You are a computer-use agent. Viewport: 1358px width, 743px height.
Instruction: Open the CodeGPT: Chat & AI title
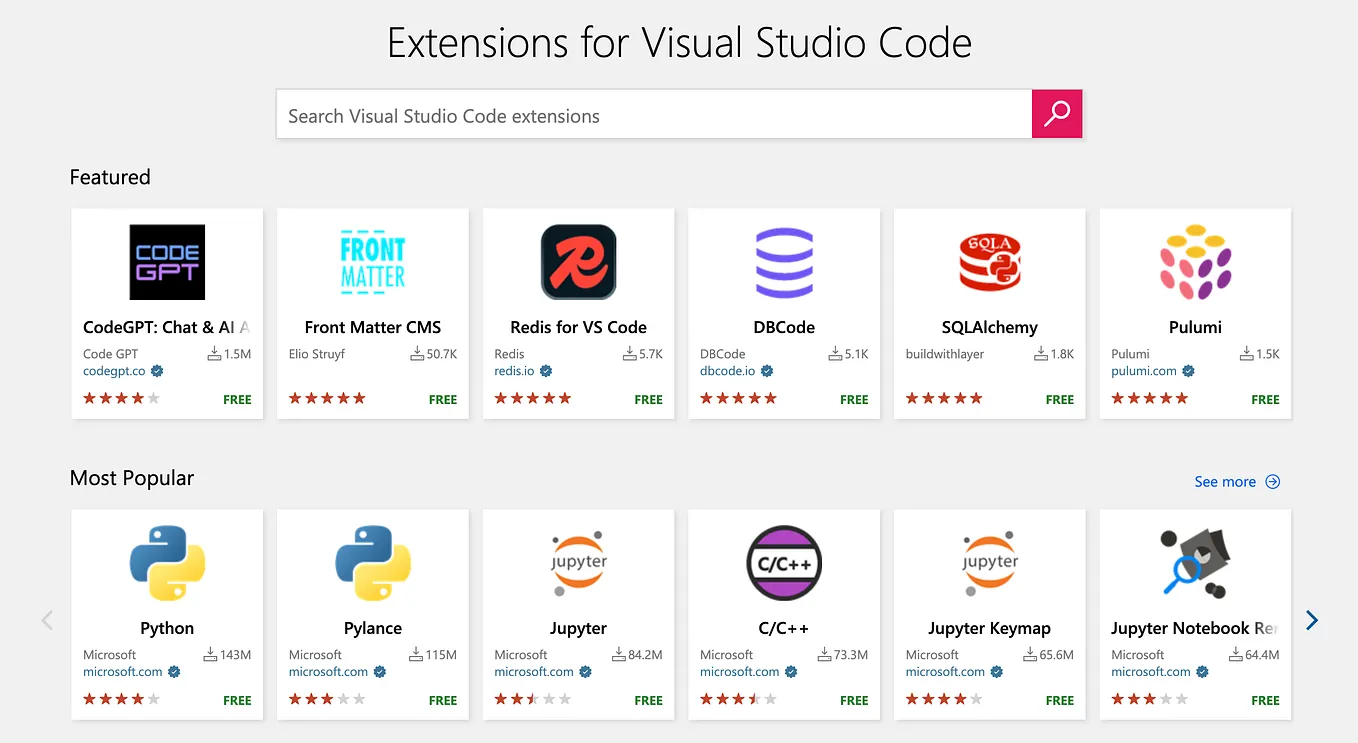[167, 327]
